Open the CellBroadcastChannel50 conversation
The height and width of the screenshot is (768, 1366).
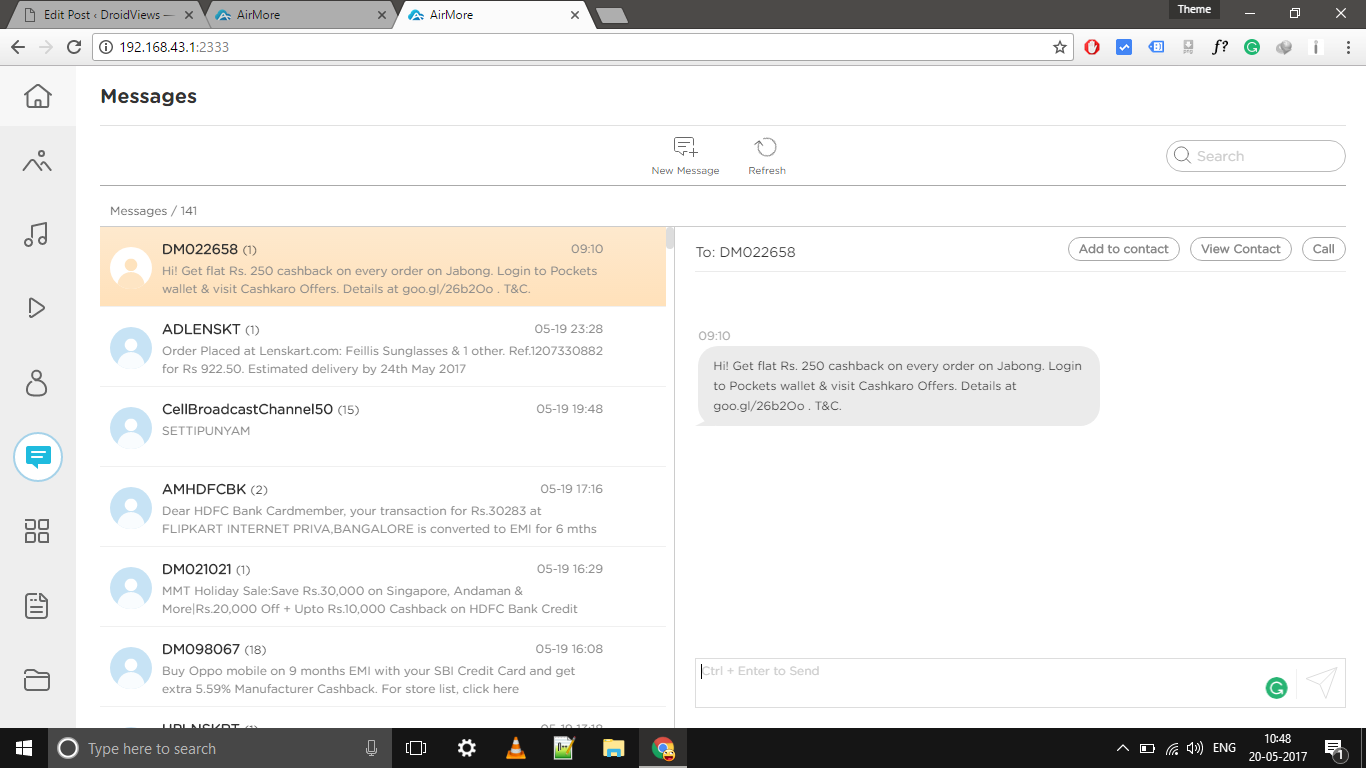click(x=383, y=427)
